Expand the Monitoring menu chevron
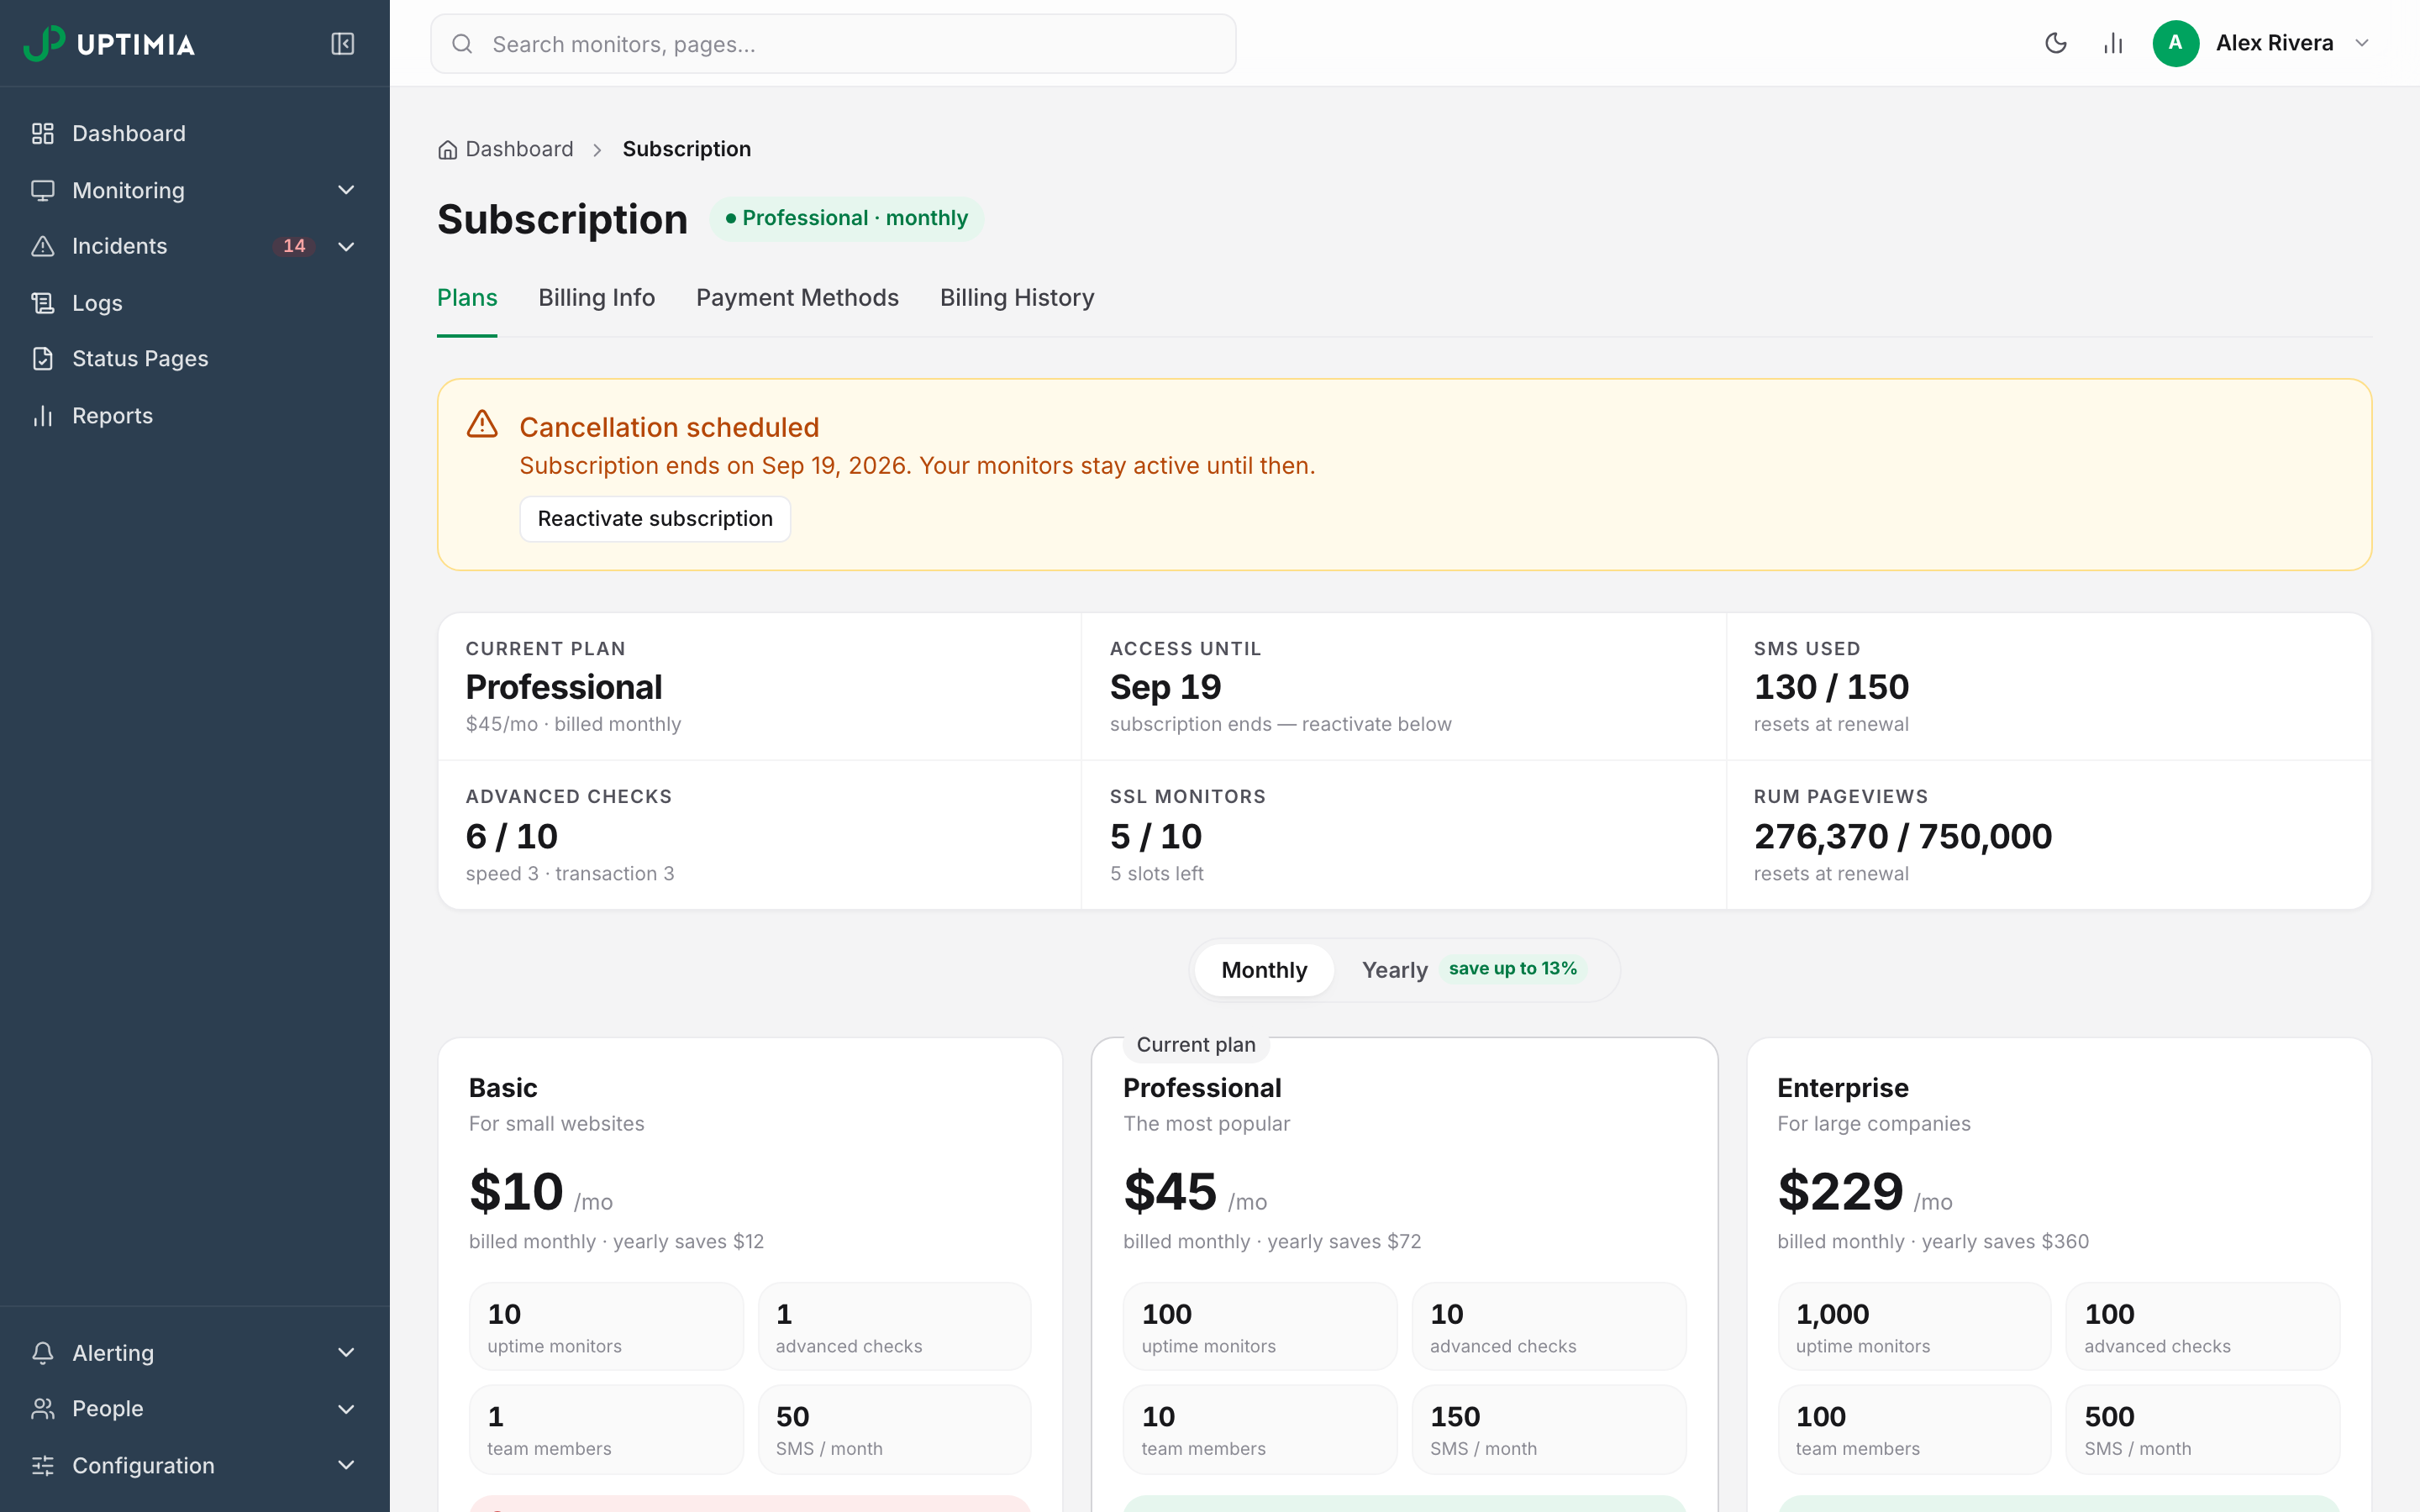The image size is (2420, 1512). [x=346, y=190]
